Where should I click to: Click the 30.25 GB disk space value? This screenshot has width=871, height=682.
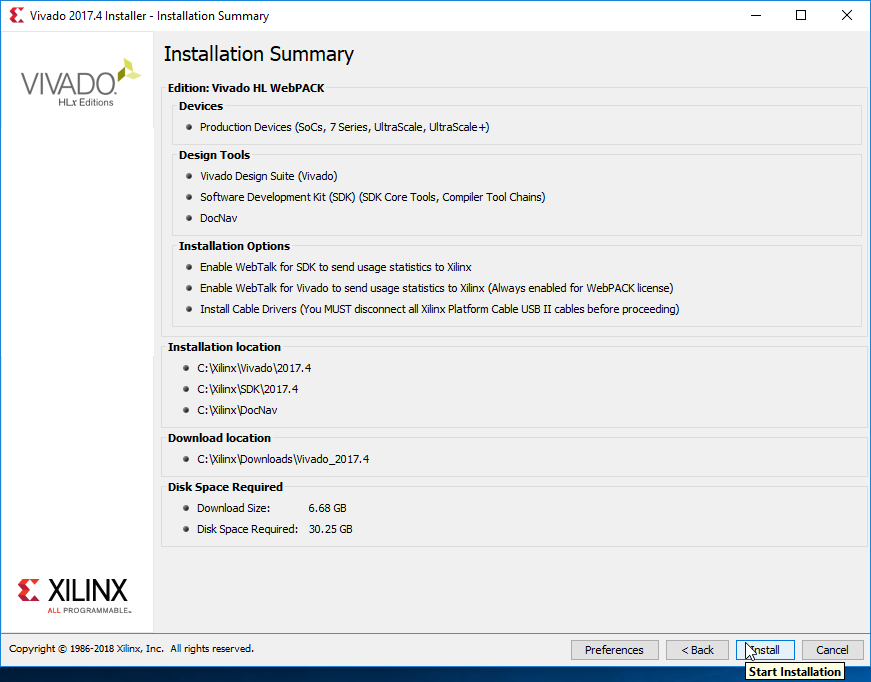click(331, 529)
